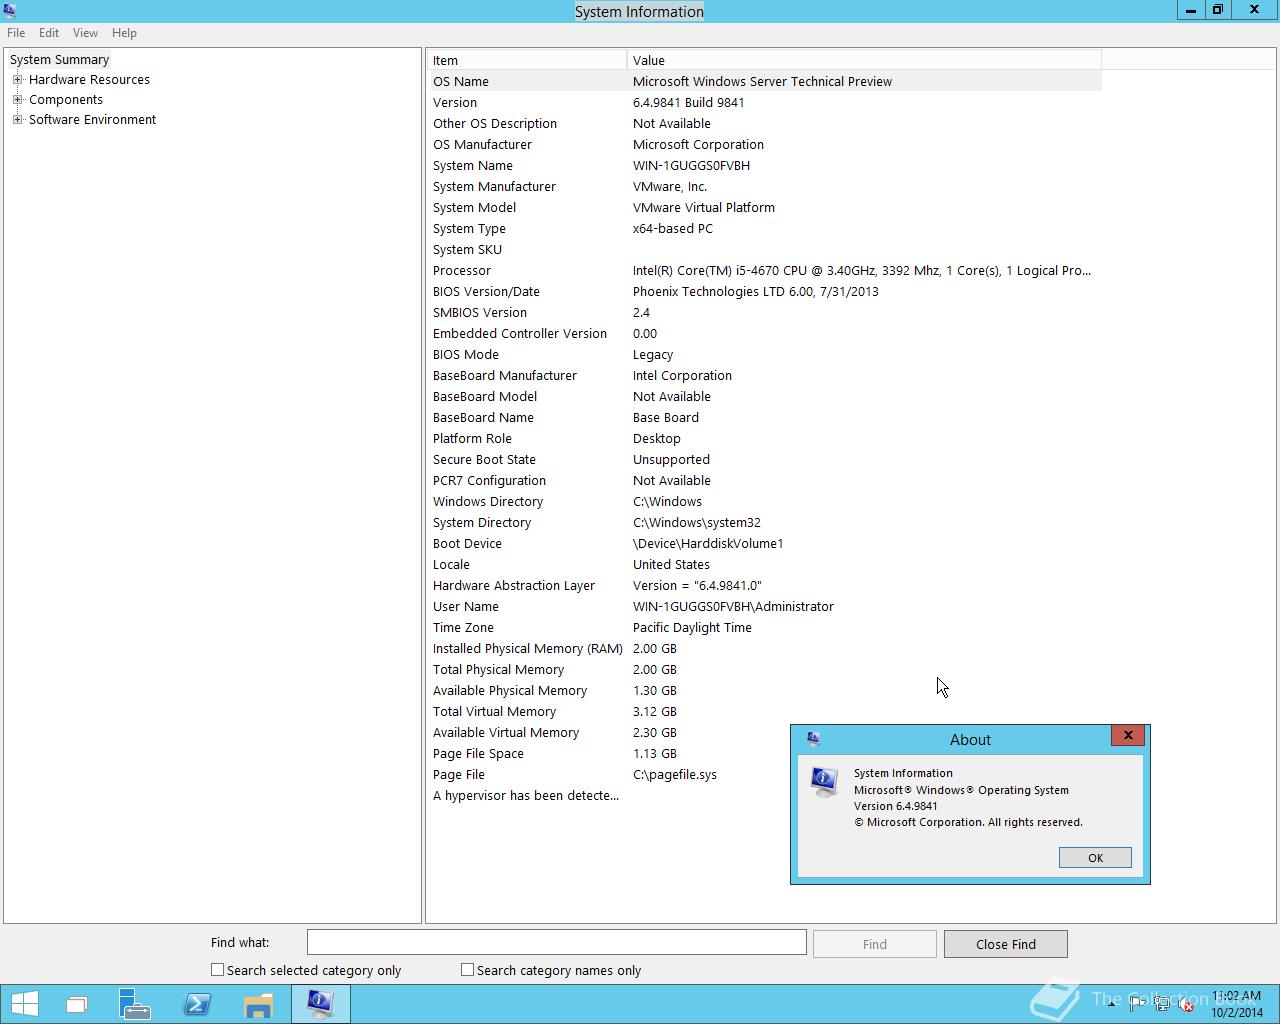Select System Summary in the tree
The image size is (1280, 1024).
[60, 60]
